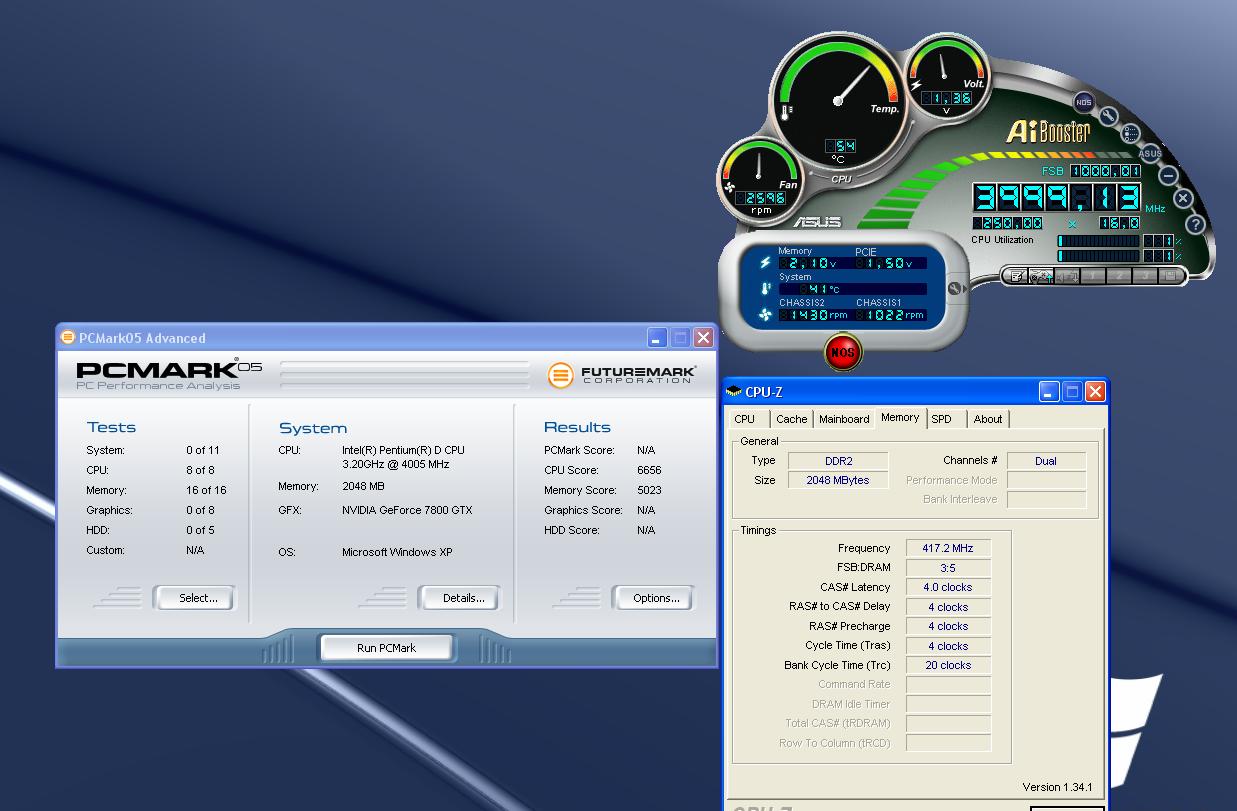Screen dimensions: 1237x811
Task: Click the CPU-Z title bar icon
Action: point(733,392)
